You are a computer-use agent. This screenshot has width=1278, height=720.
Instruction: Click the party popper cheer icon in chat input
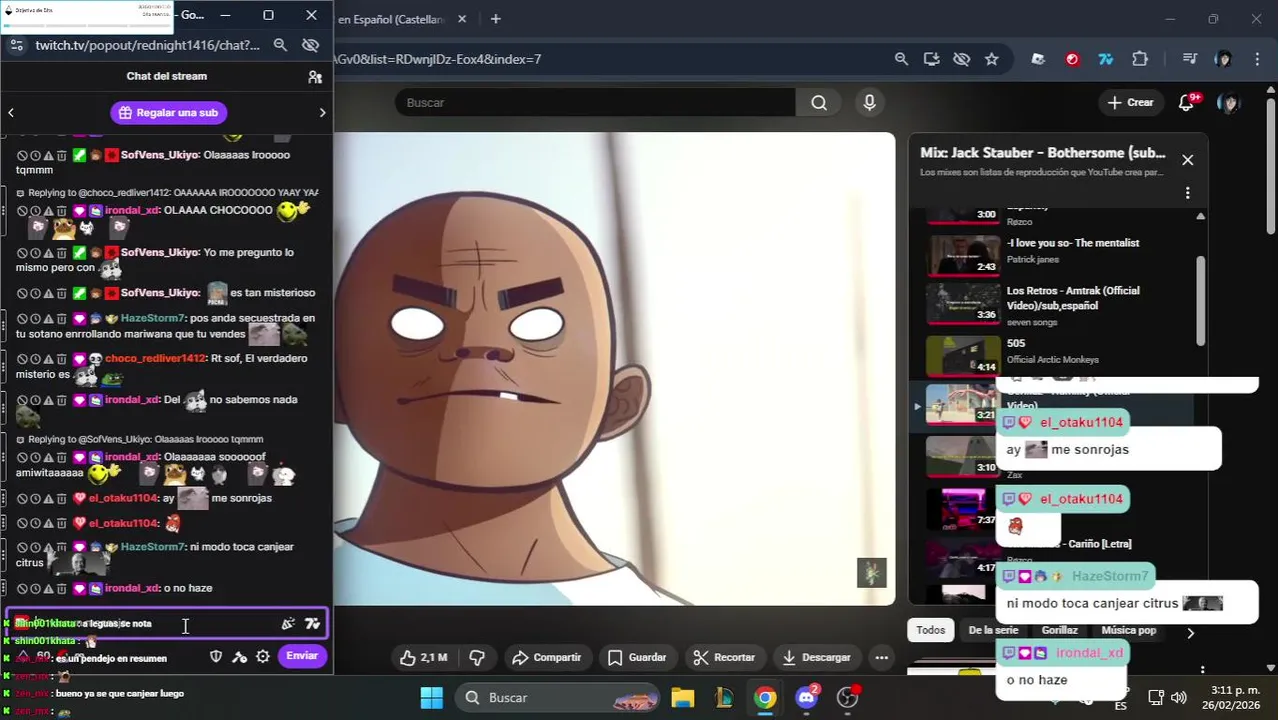[x=288, y=624]
